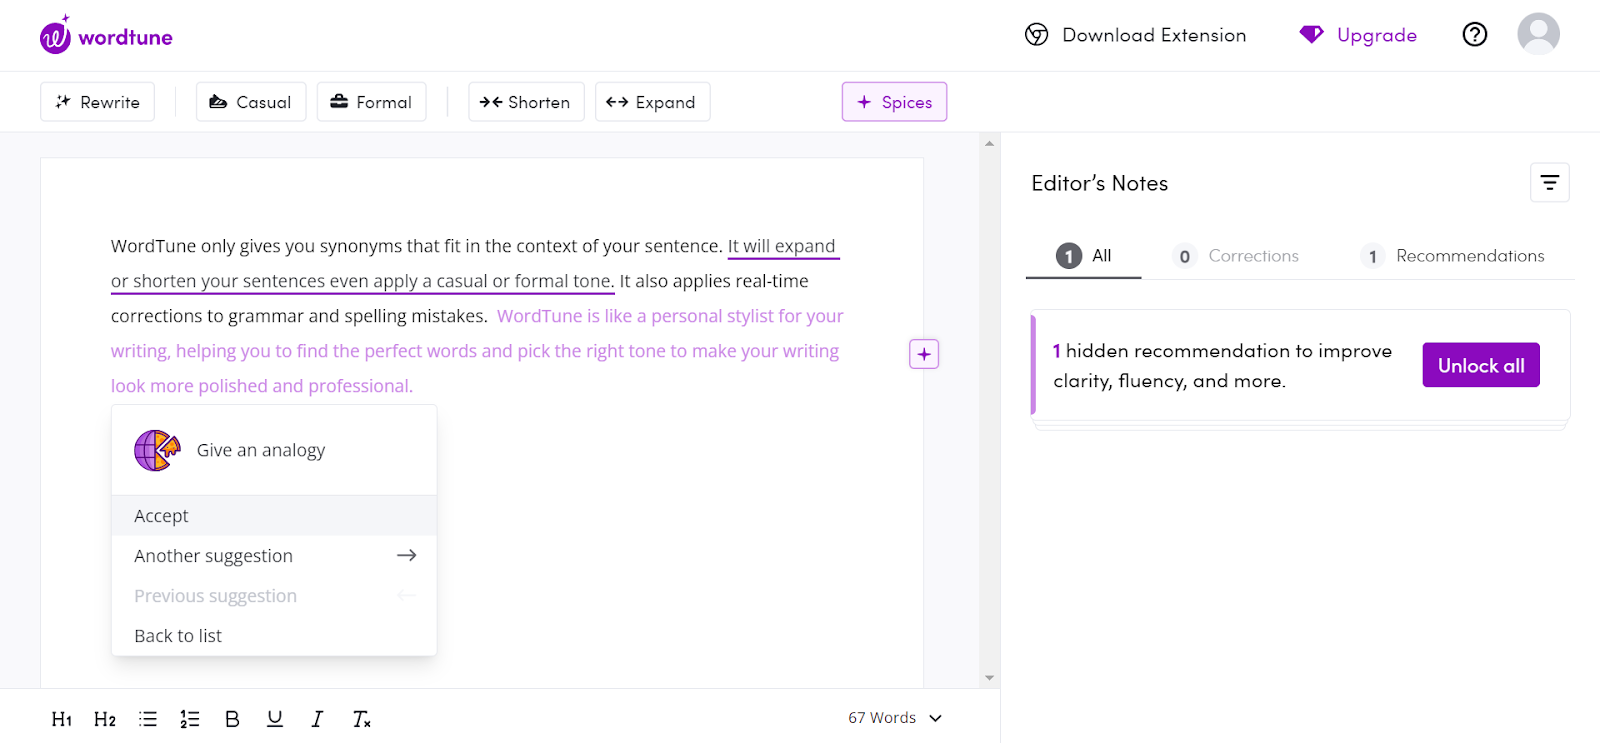Viewport: 1600px width, 743px height.
Task: Apply Heading 2 formatting
Action: (x=105, y=719)
